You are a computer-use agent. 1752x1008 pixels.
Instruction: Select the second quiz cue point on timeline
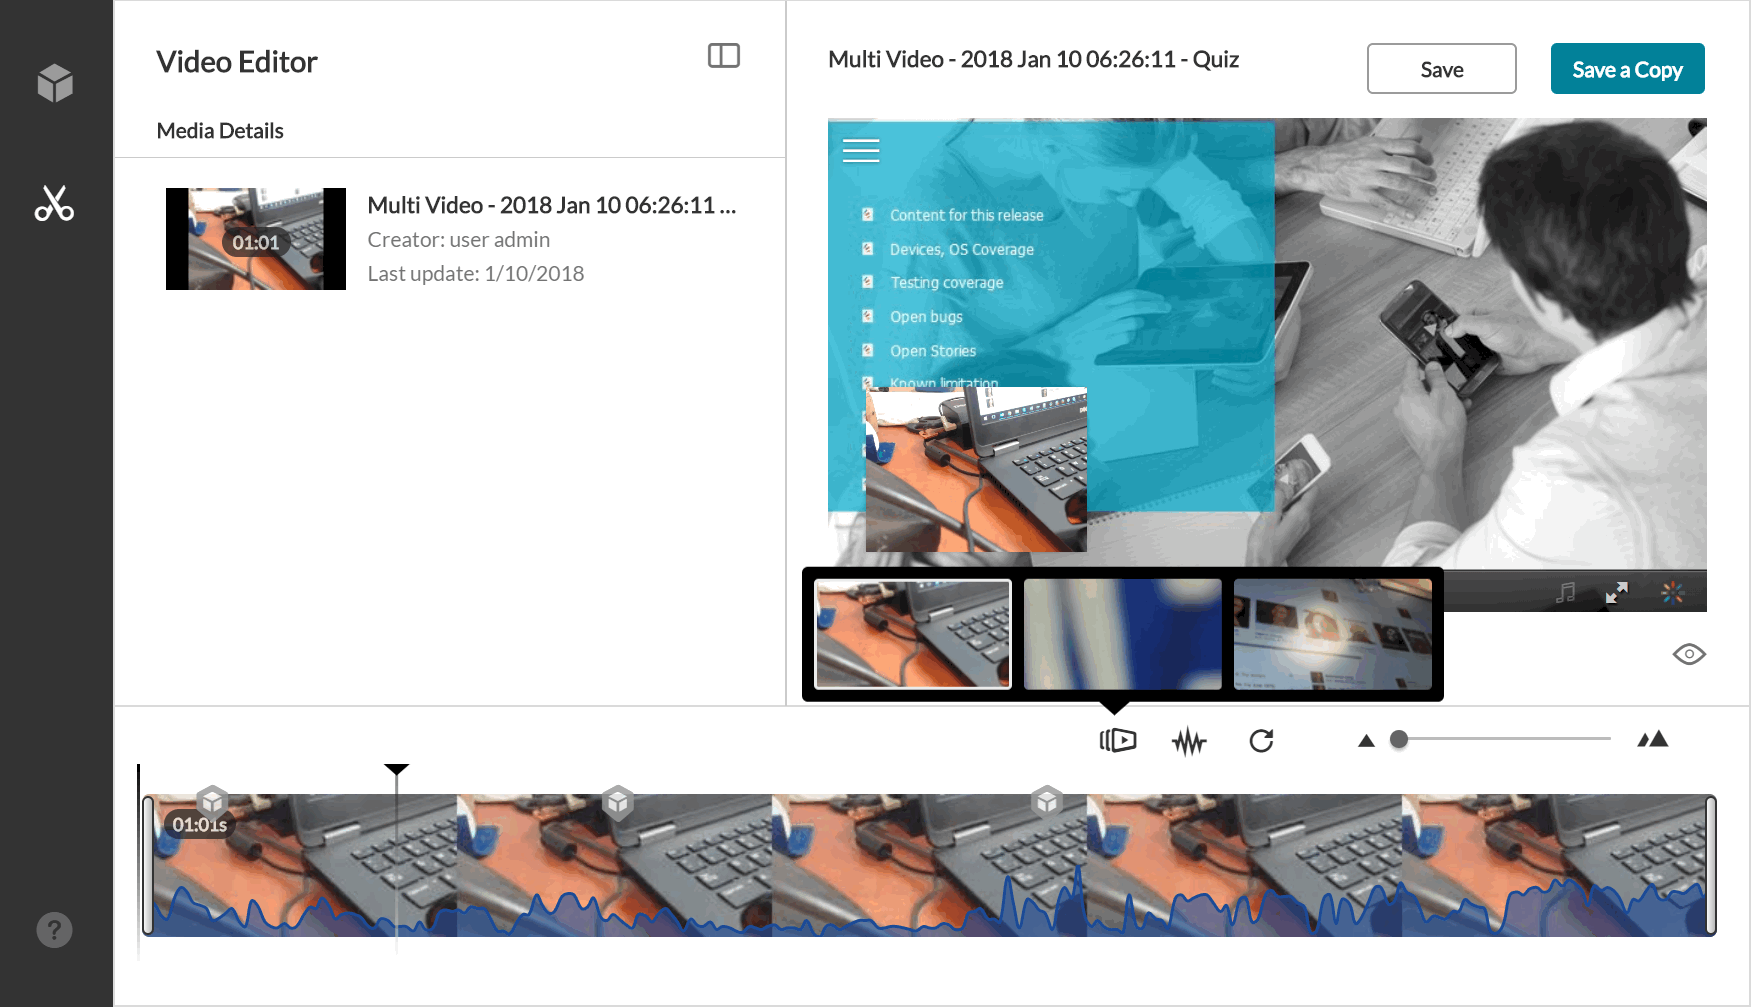pos(618,802)
